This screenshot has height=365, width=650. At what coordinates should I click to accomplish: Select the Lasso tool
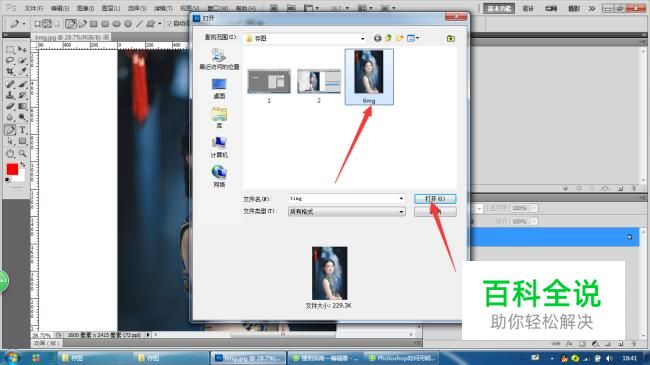10,61
